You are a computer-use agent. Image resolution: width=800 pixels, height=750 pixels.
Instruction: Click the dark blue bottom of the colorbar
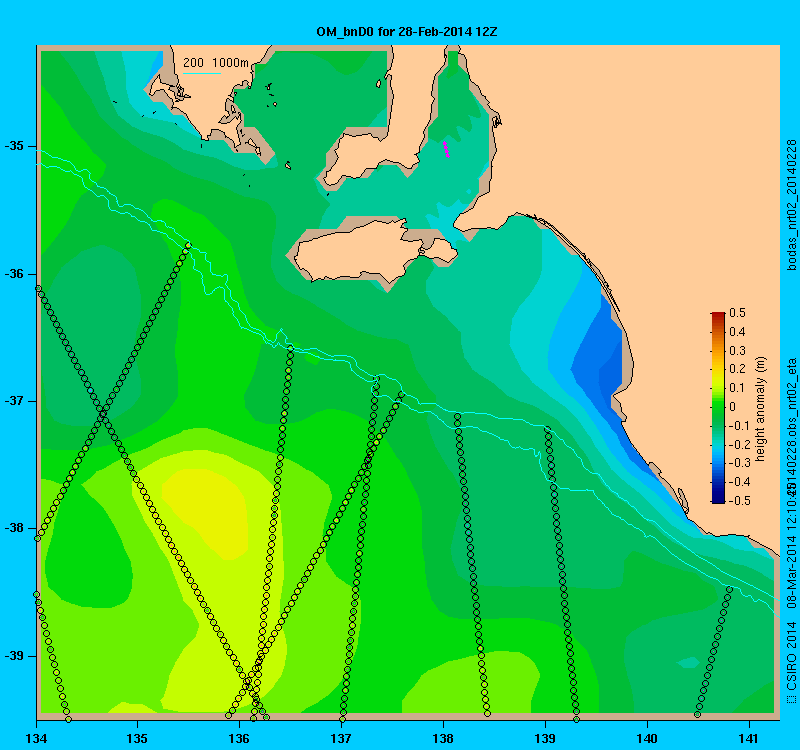pos(718,499)
